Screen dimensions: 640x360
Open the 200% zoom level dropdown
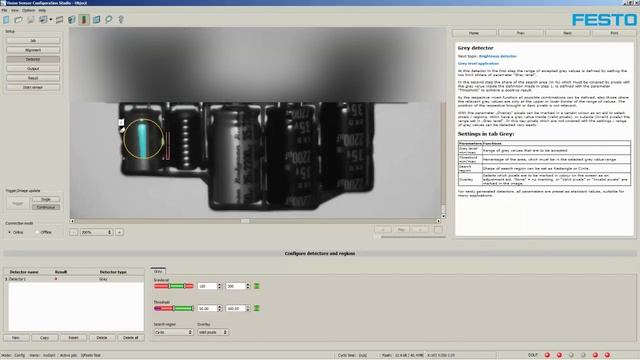click(x=96, y=232)
